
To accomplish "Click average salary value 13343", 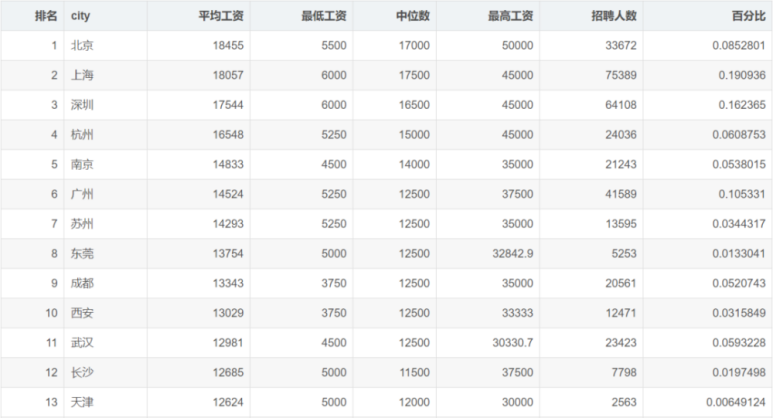I will click(x=228, y=283).
